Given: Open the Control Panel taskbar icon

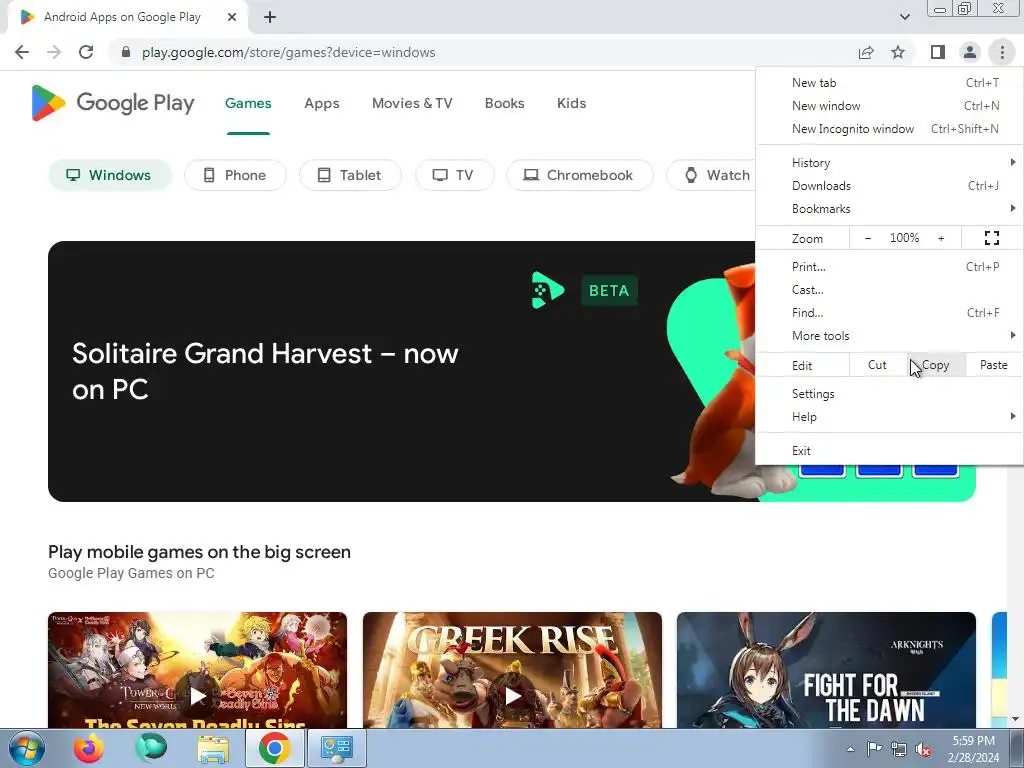Looking at the screenshot, I should (336, 748).
